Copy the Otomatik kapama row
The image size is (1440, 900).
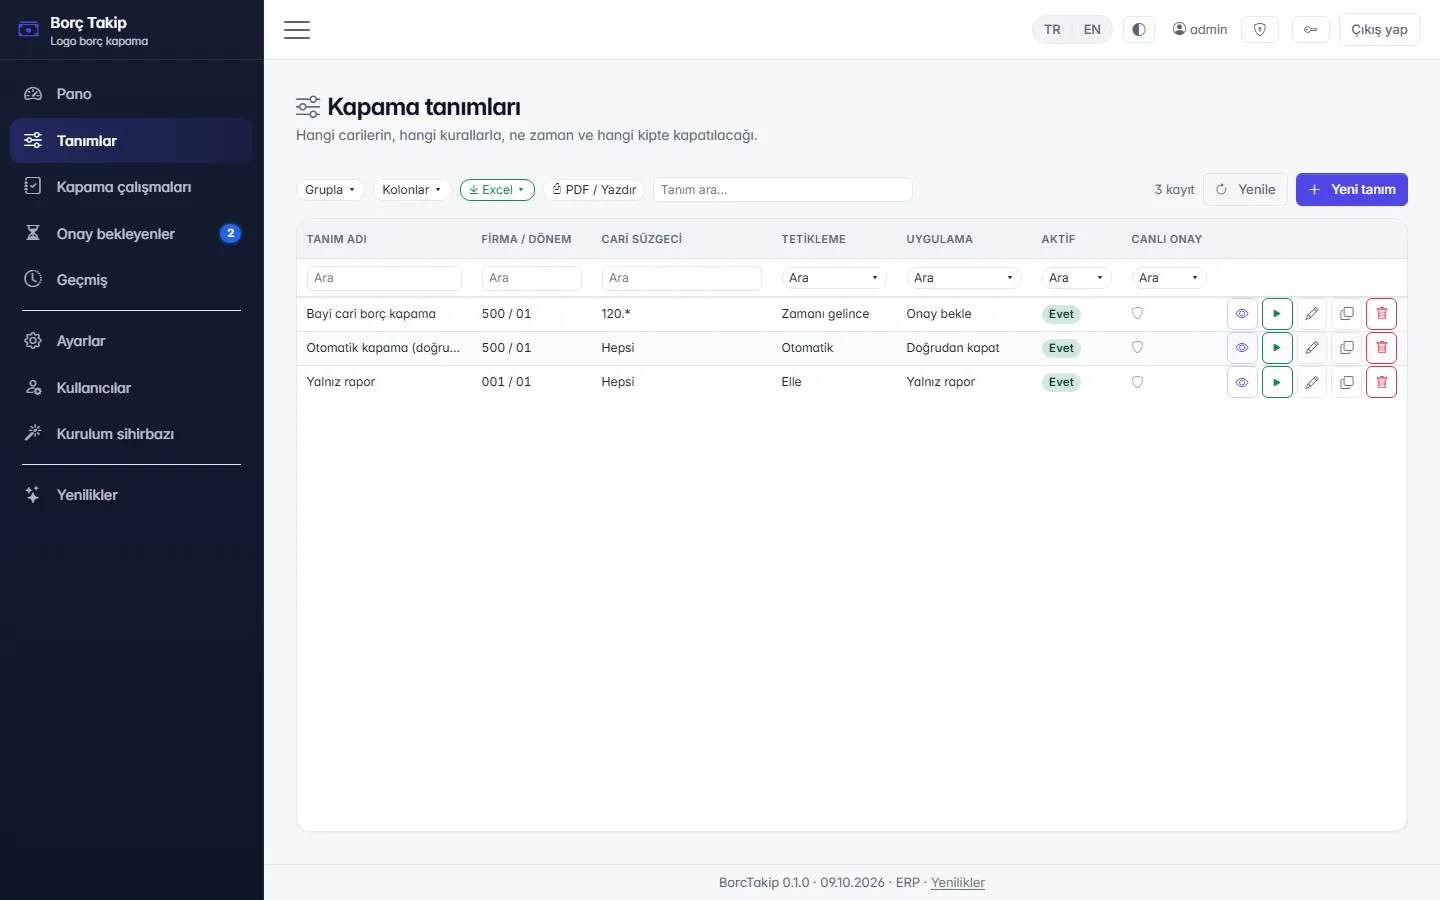tap(1347, 348)
